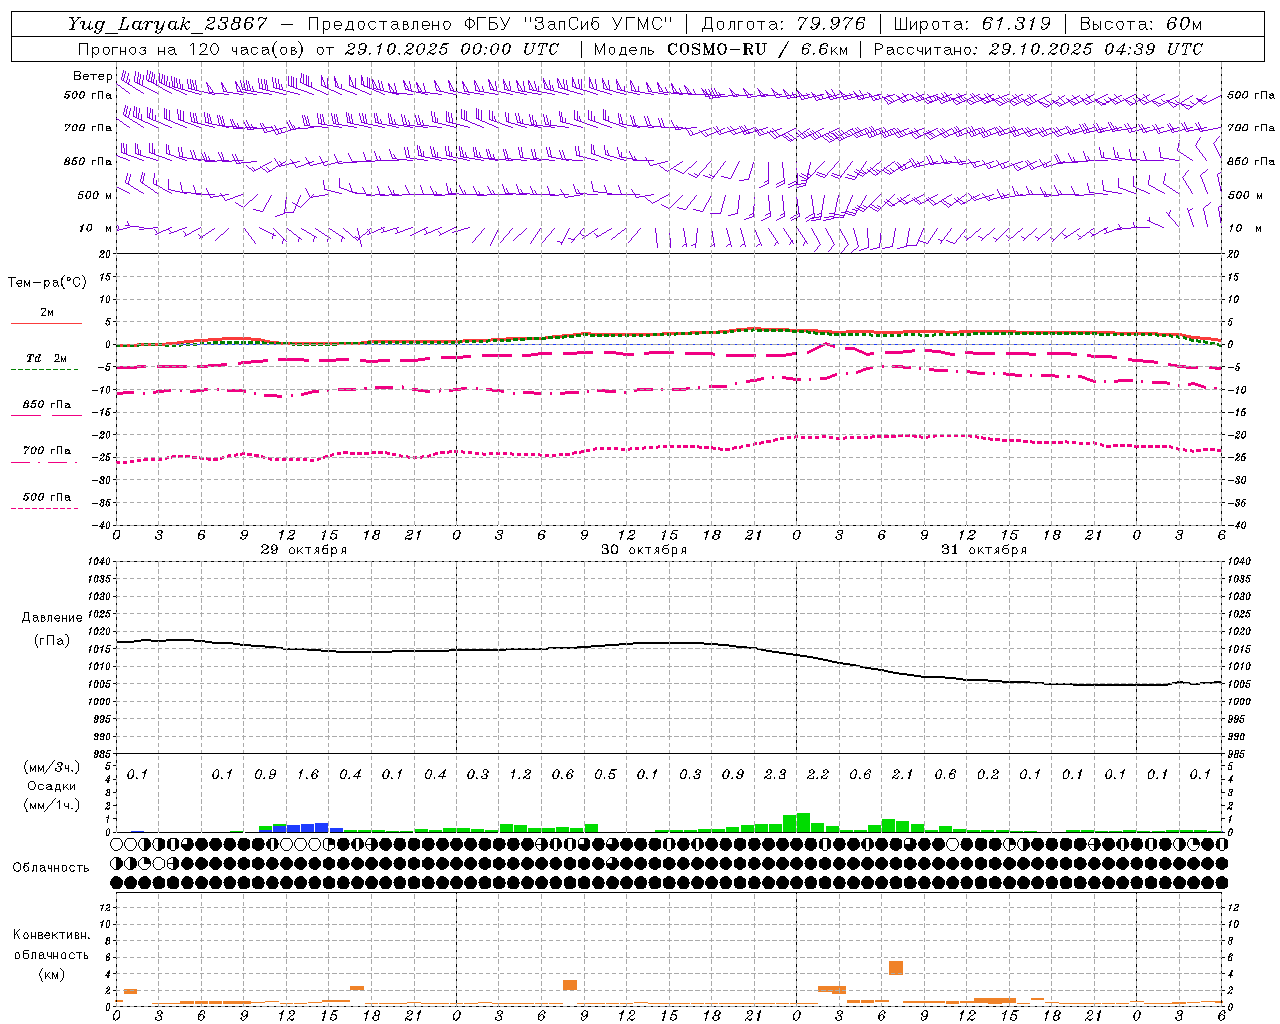This screenshot has height=1024, width=1280.
Task: Select the (км) convective cloud unit label
Action: pyautogui.click(x=51, y=974)
